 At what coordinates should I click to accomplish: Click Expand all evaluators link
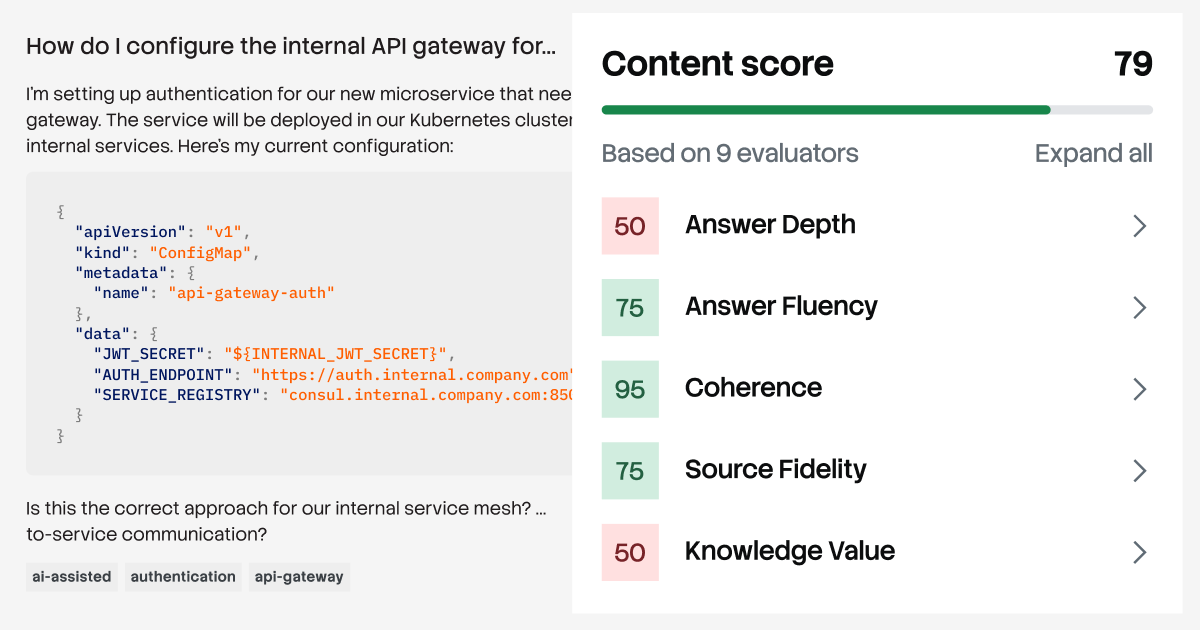coord(1093,154)
